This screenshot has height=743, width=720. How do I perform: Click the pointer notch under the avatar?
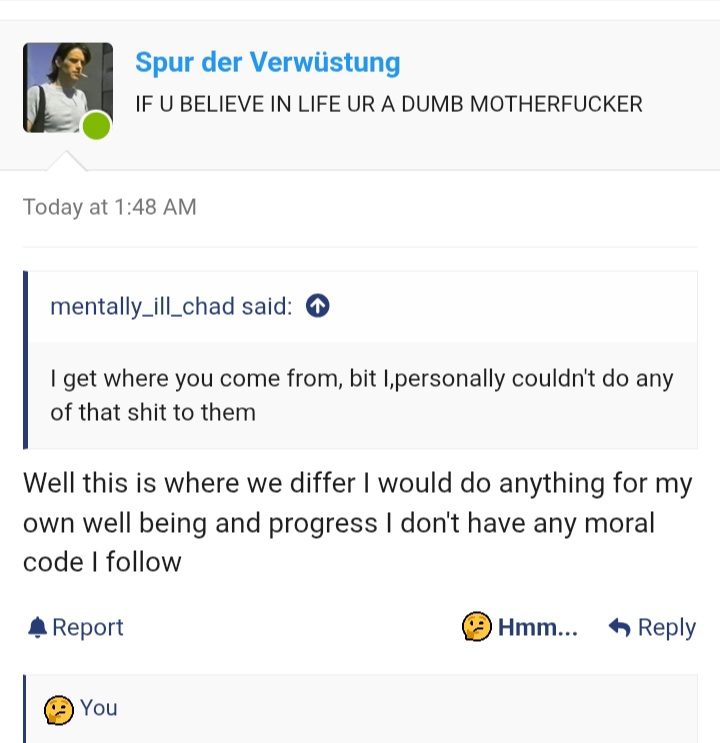point(66,161)
